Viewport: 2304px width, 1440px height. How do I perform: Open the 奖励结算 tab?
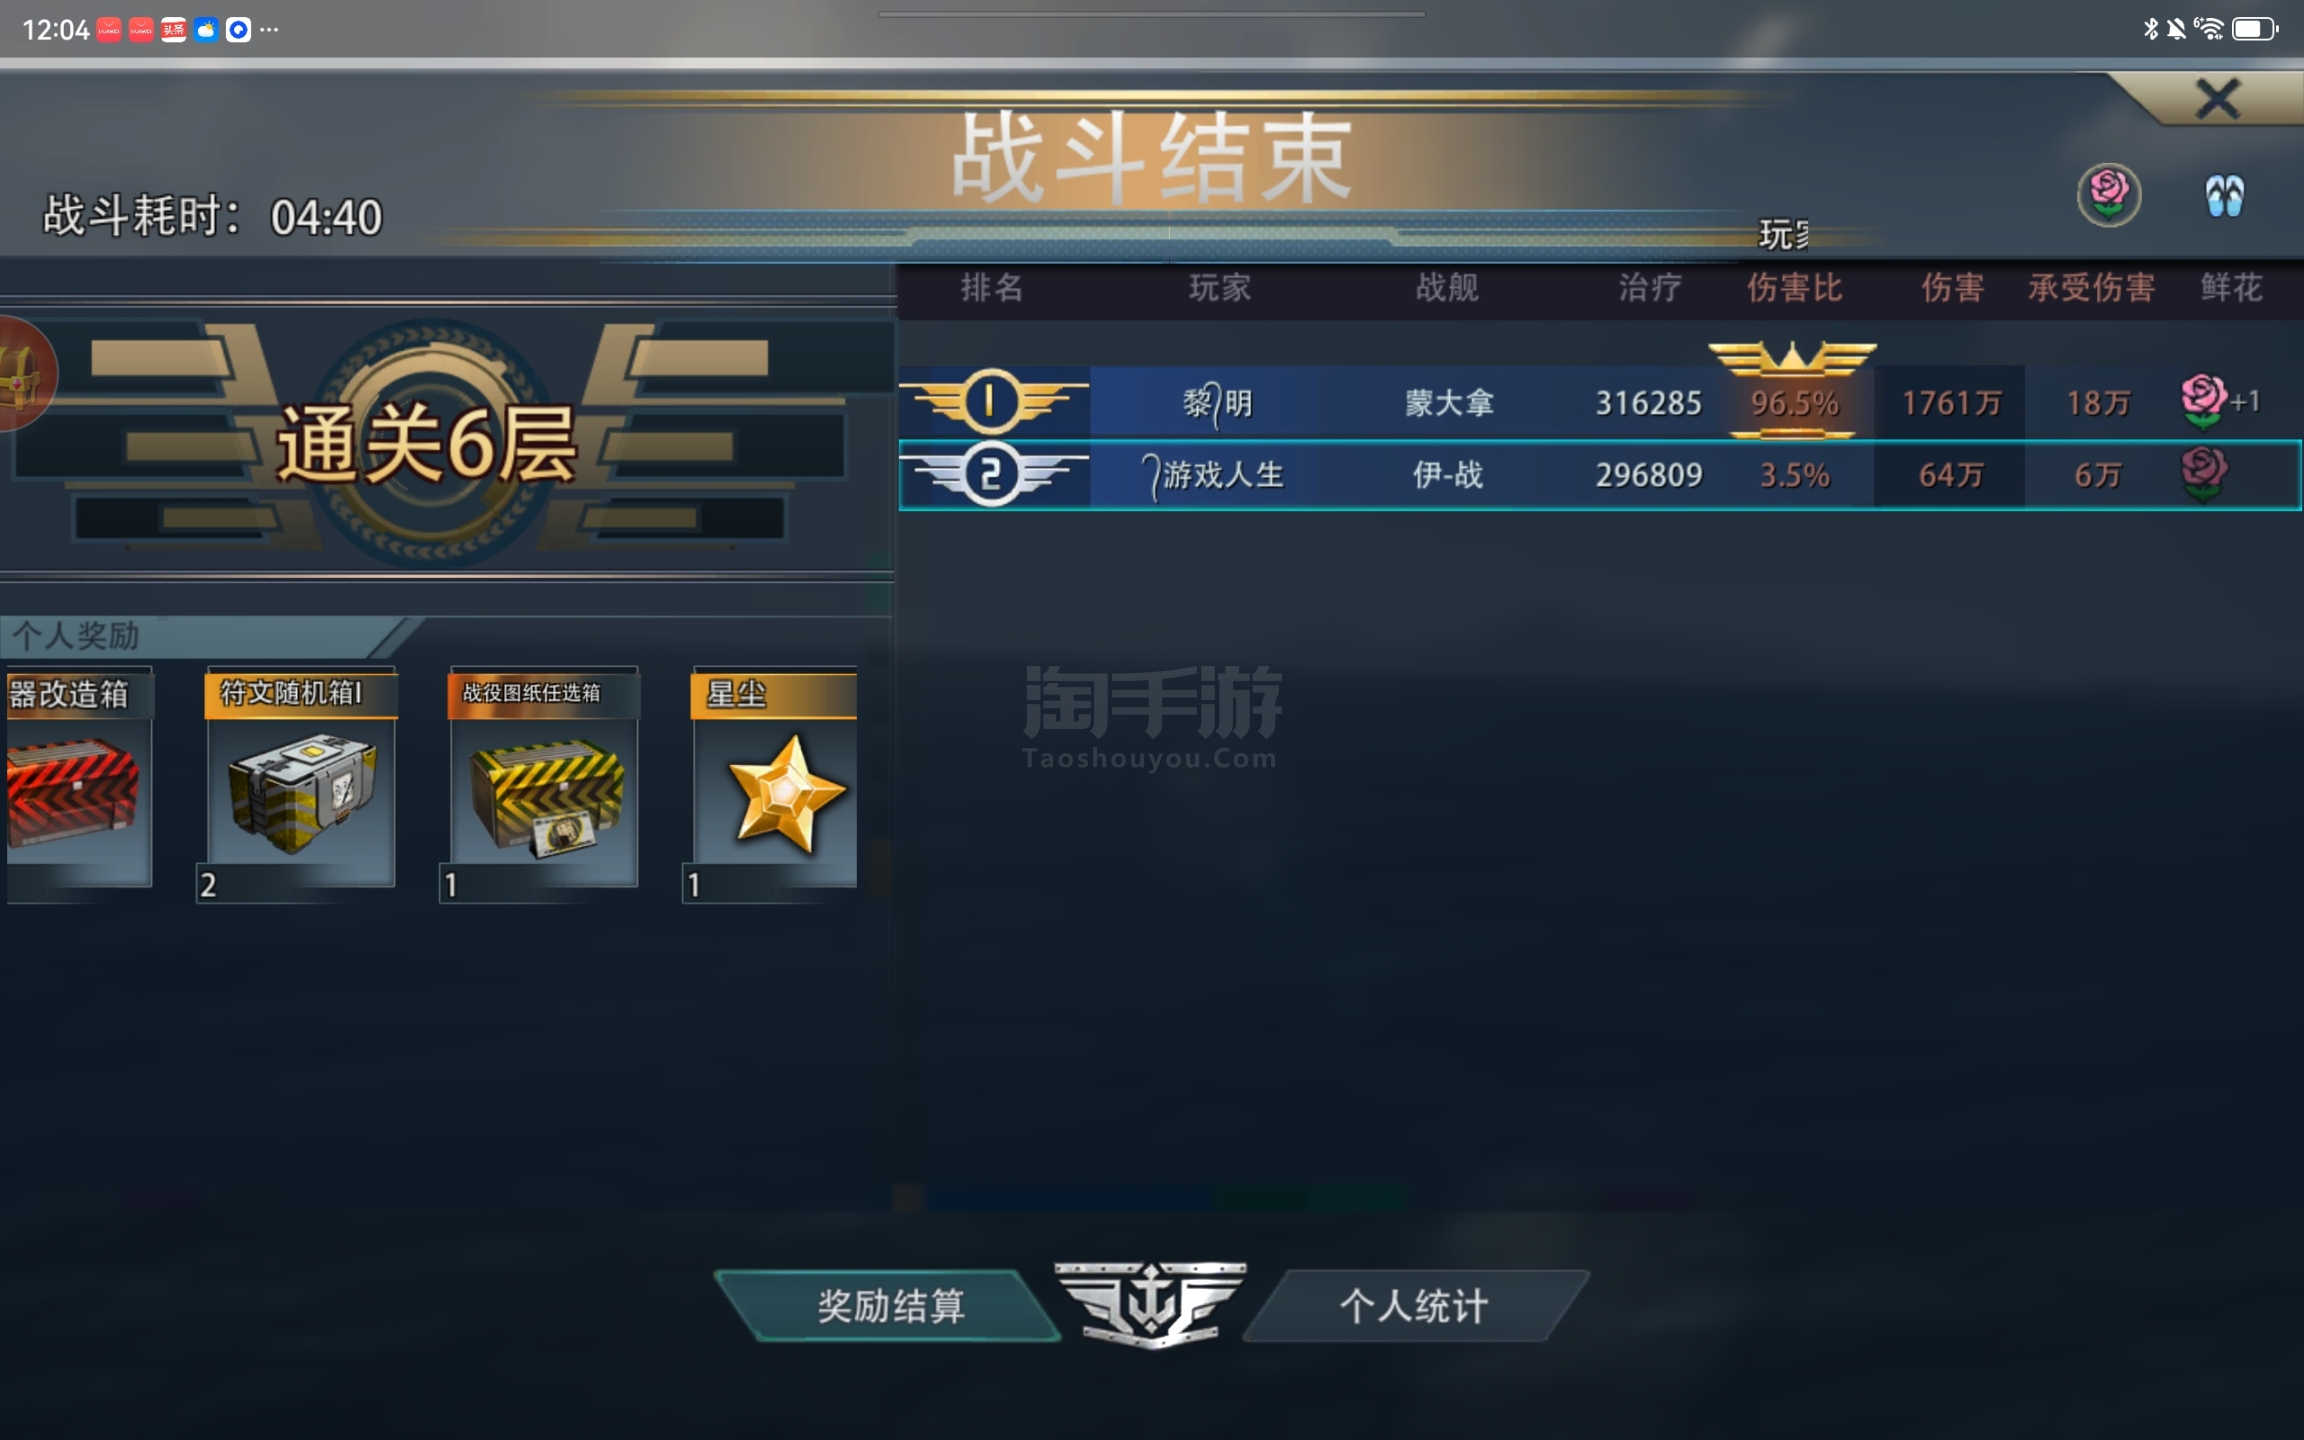[889, 1306]
